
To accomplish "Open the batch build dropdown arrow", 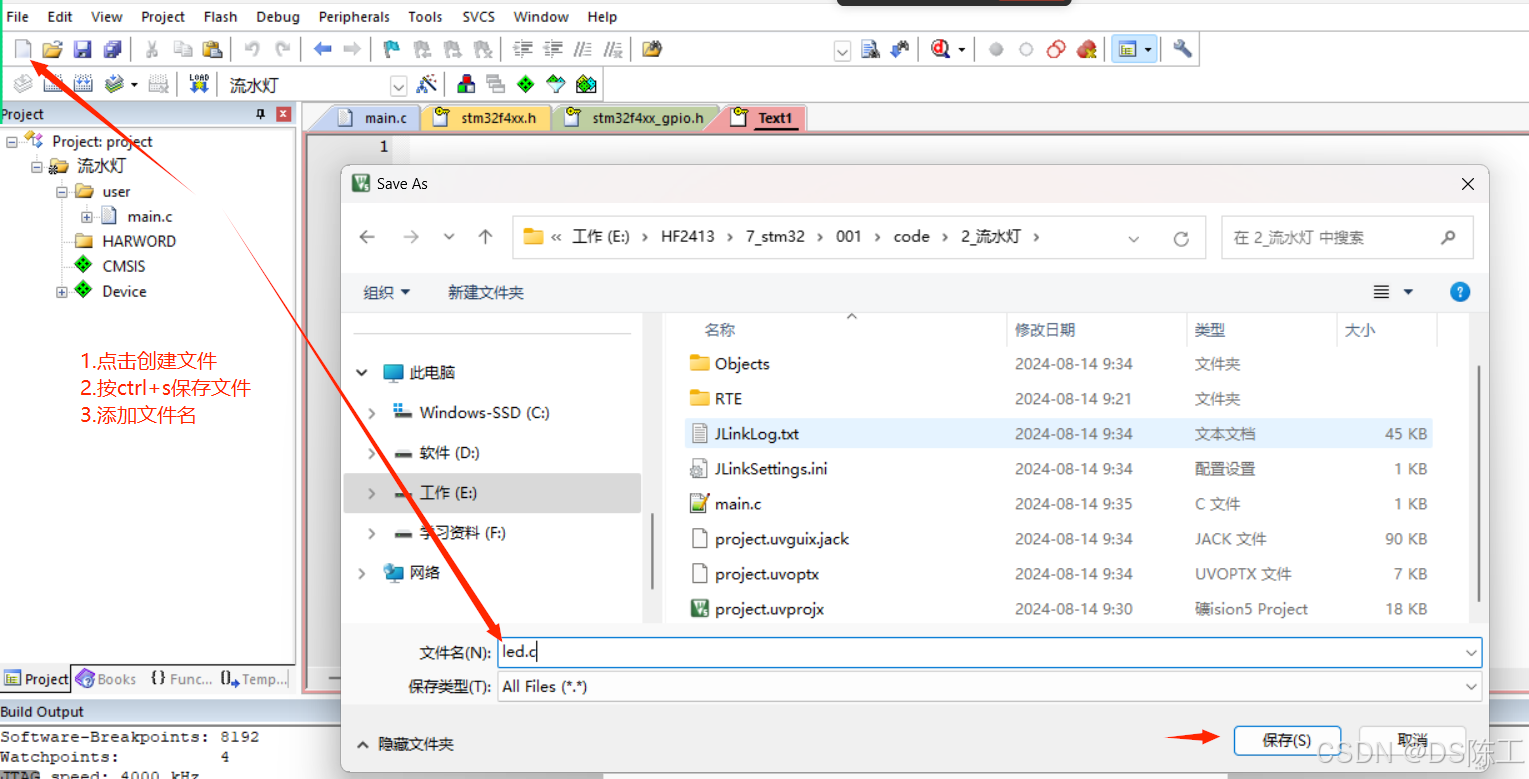I will [134, 84].
